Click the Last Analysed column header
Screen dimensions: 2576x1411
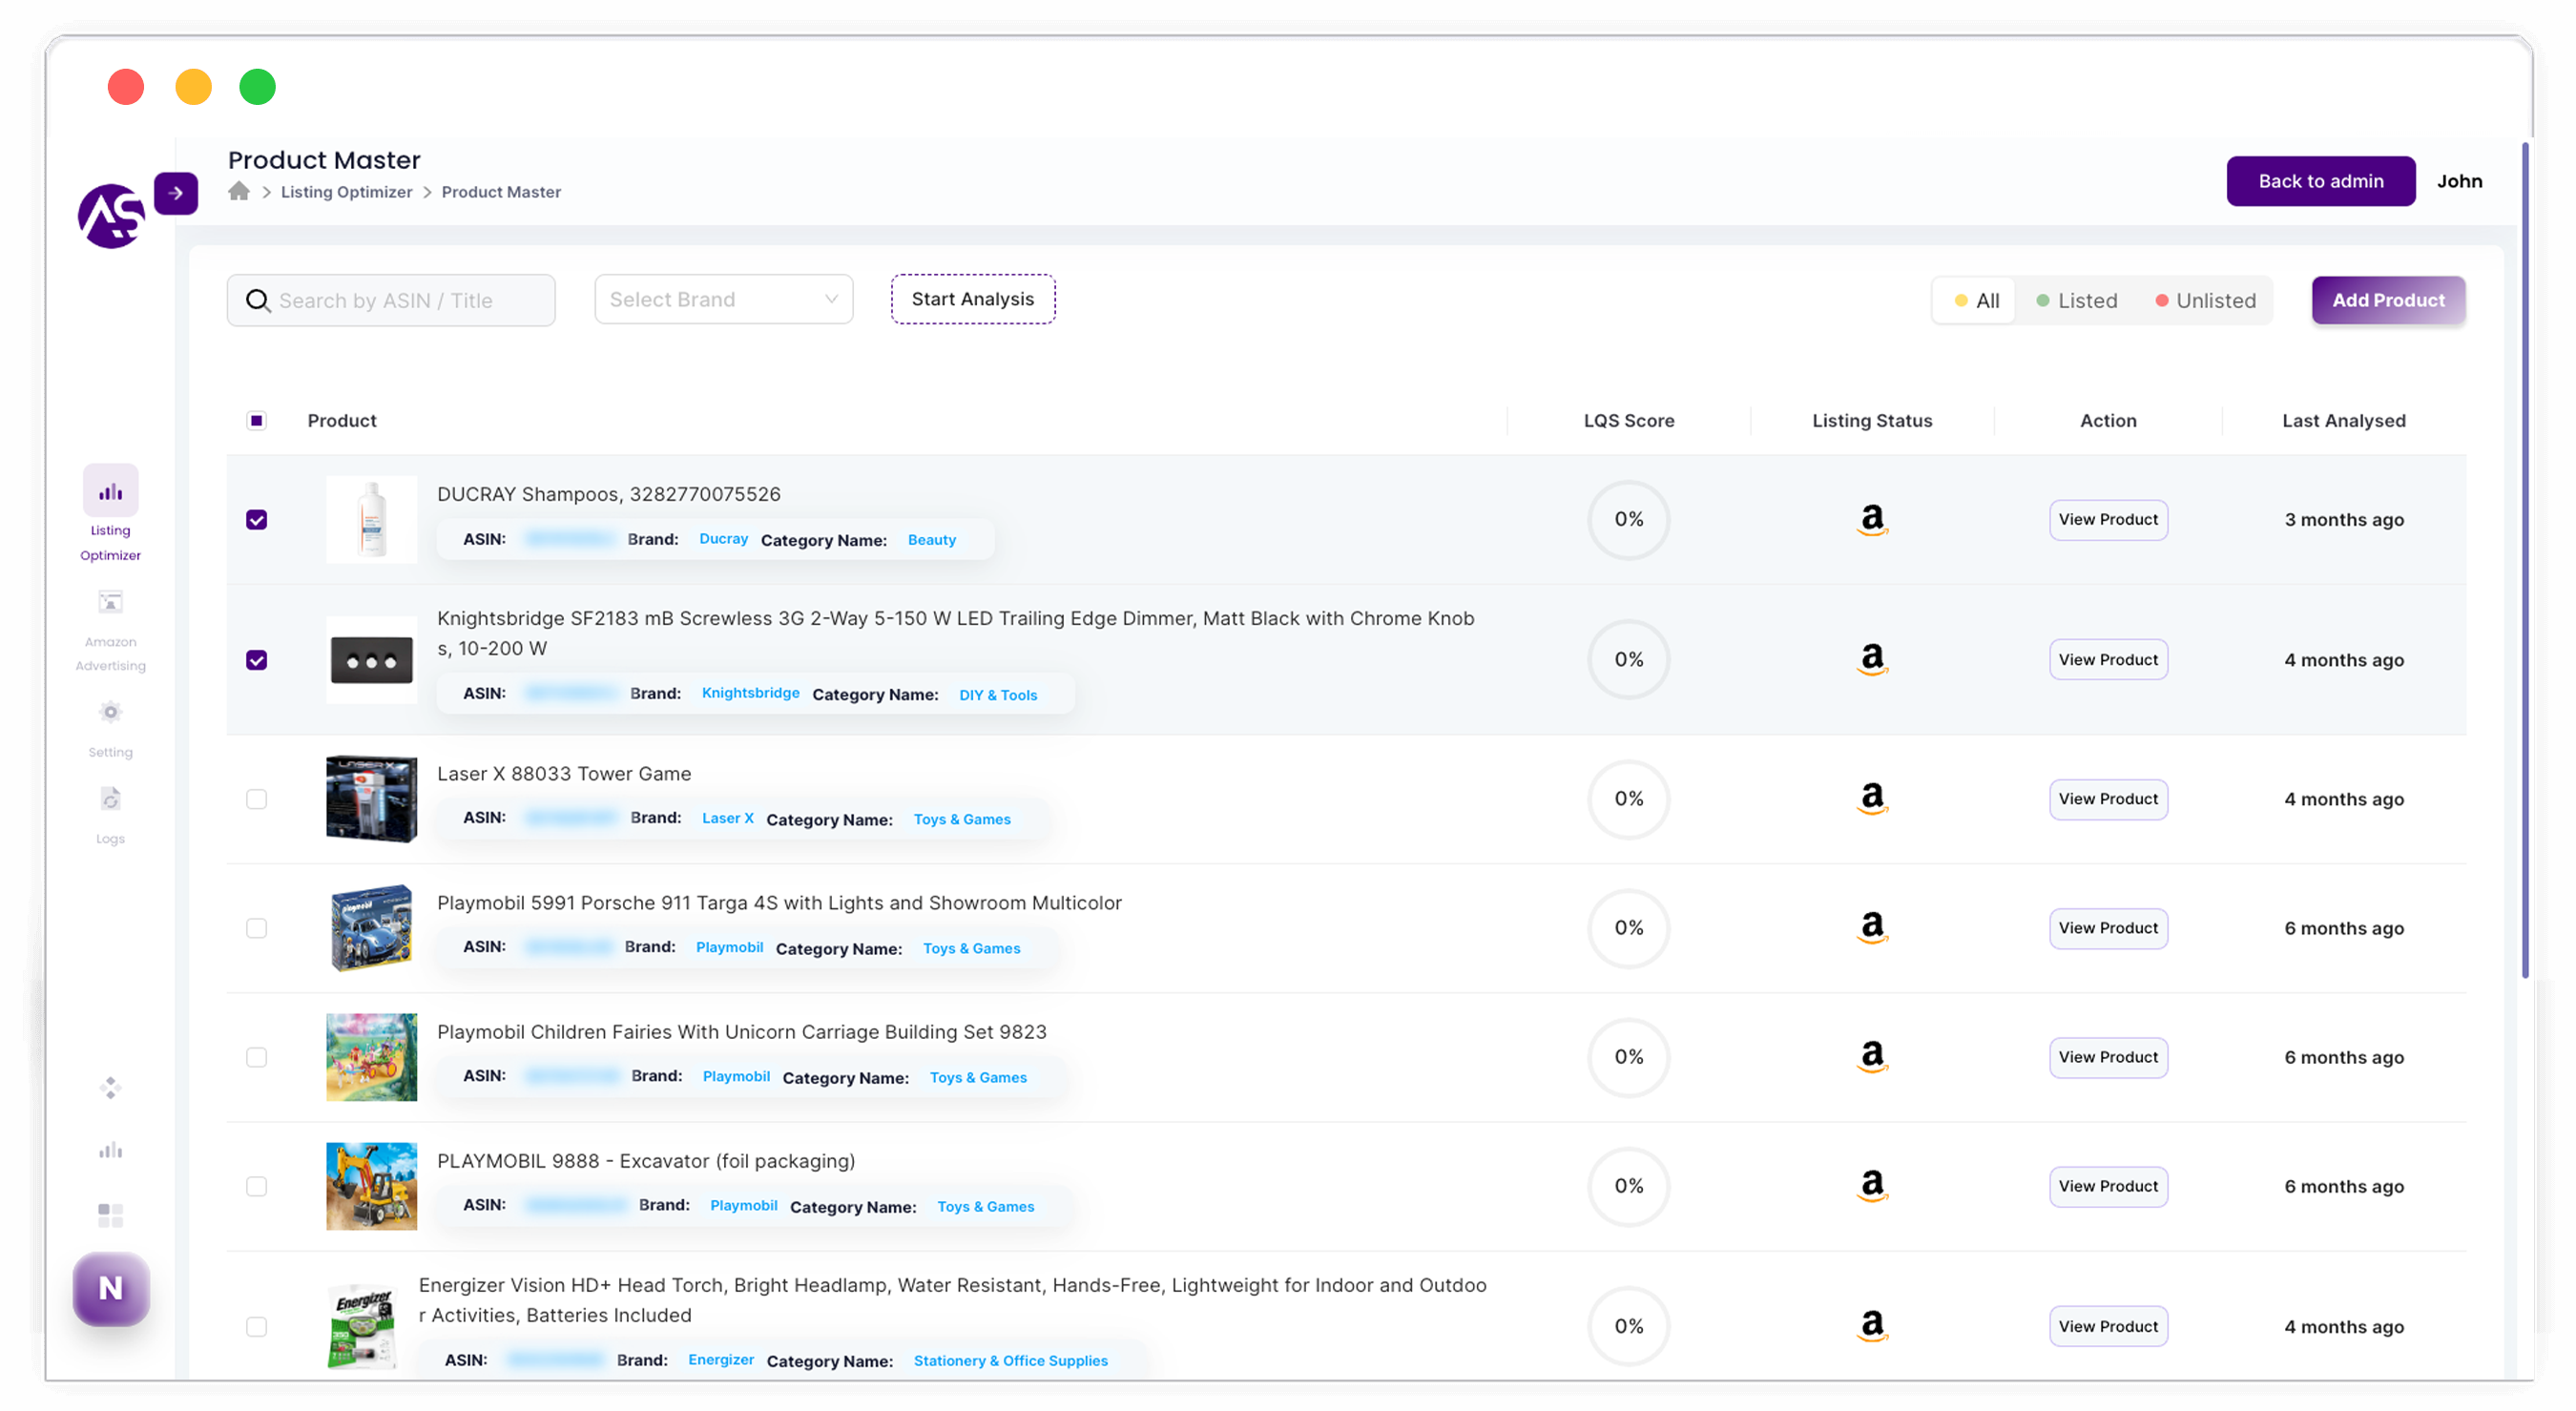pos(2343,421)
